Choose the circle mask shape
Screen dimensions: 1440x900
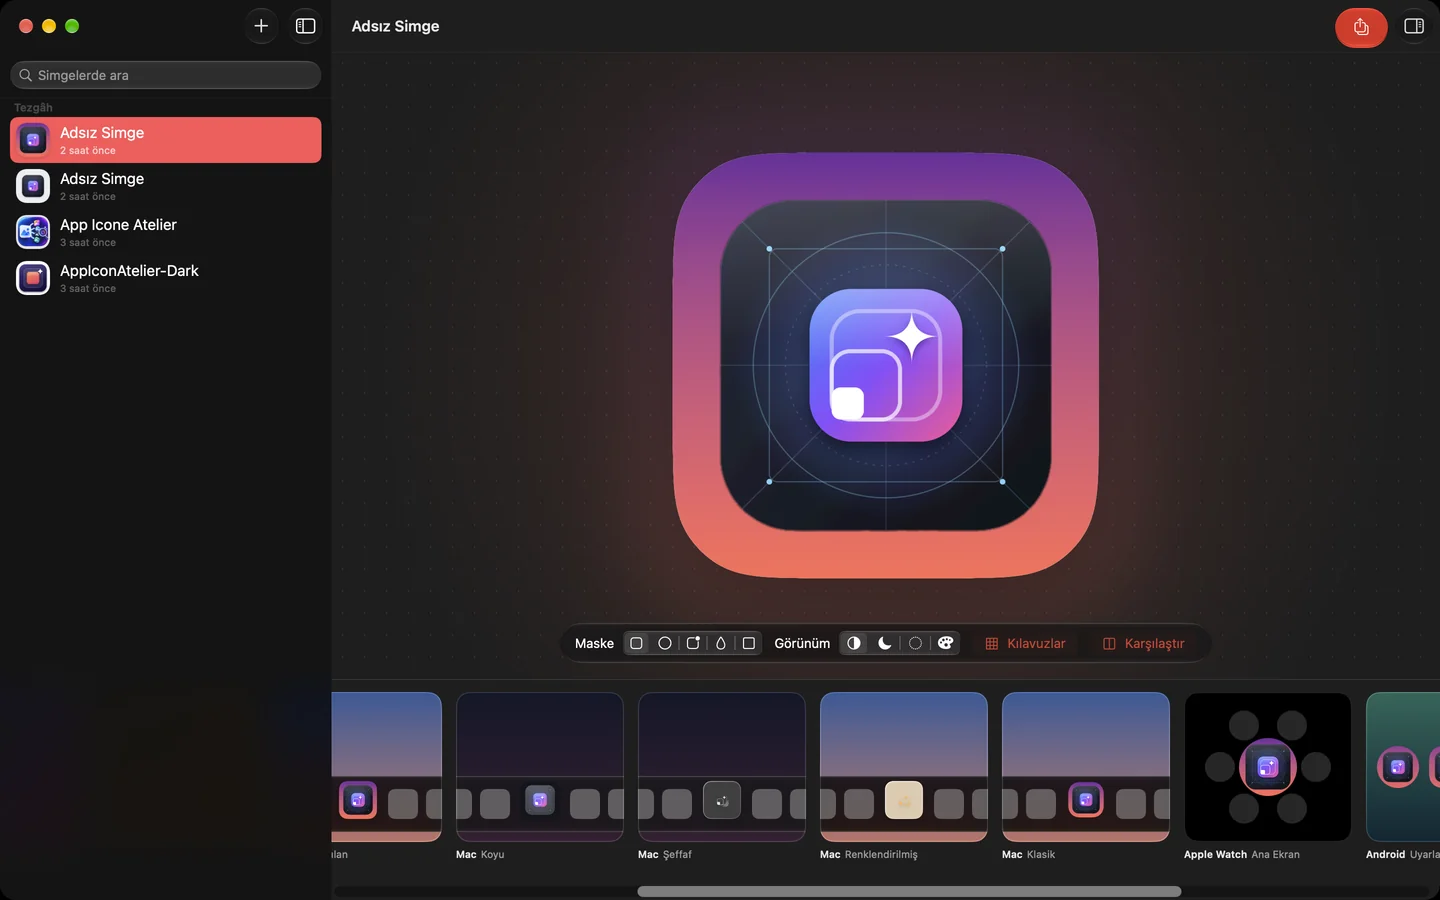[x=665, y=643]
